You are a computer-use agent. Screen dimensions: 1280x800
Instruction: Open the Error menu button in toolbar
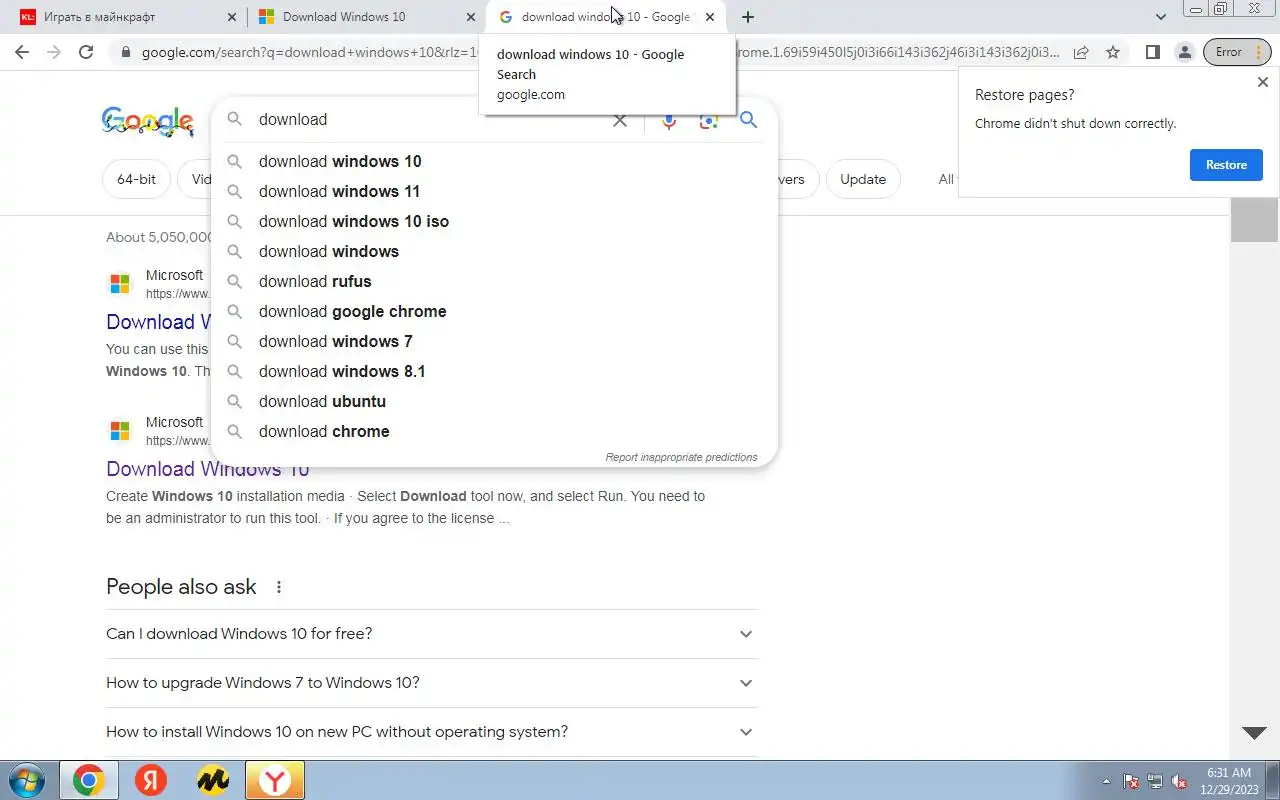1236,52
